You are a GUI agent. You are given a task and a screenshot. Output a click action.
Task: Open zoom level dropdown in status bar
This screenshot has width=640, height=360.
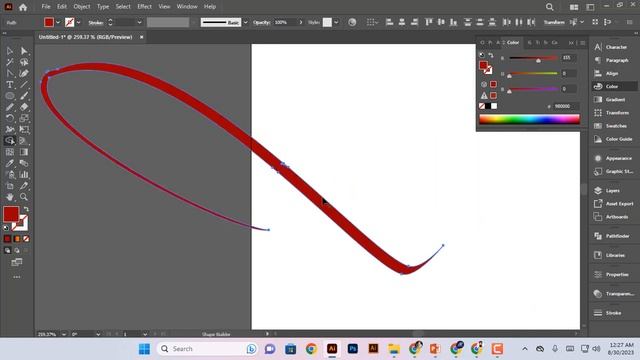[64, 334]
